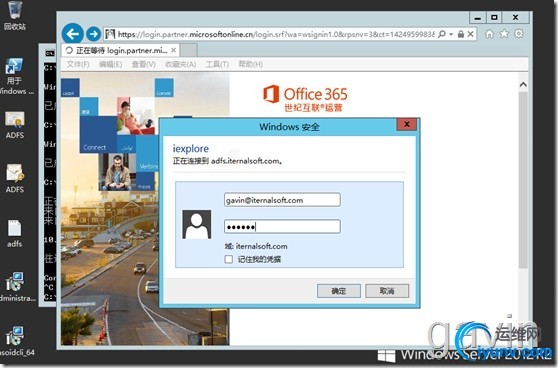This screenshot has height=368, width=558.
Task: Click the browser Back arrow button
Action: (x=73, y=34)
